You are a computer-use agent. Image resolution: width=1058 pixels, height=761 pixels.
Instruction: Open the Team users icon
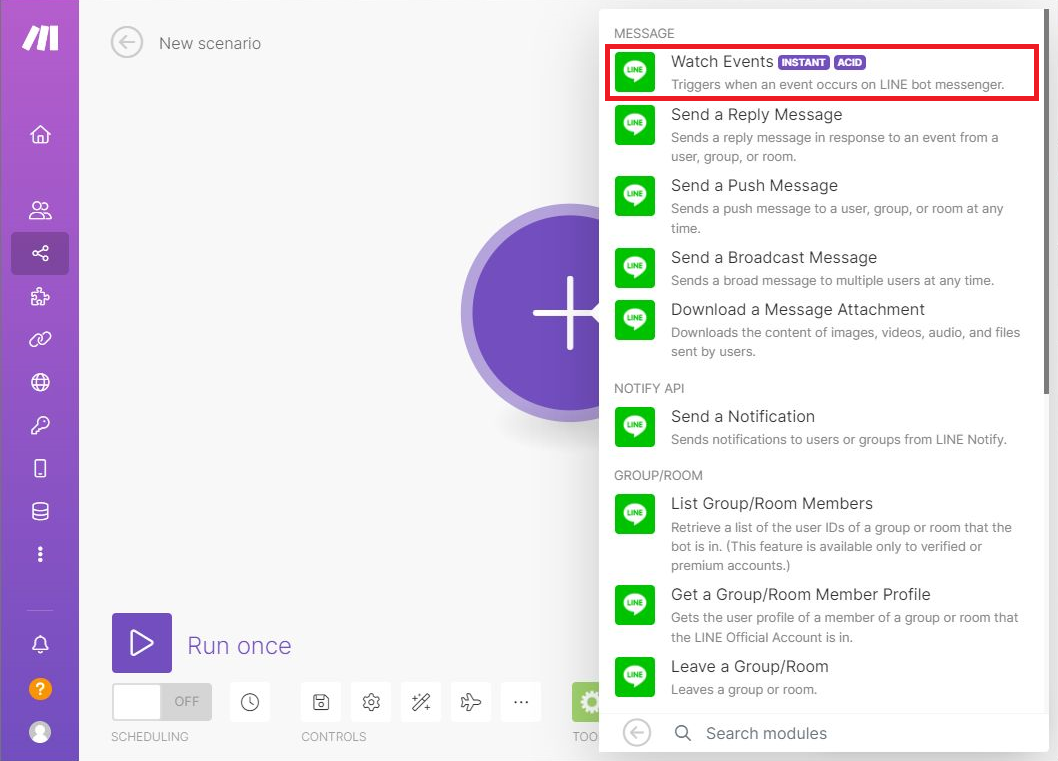pos(40,210)
